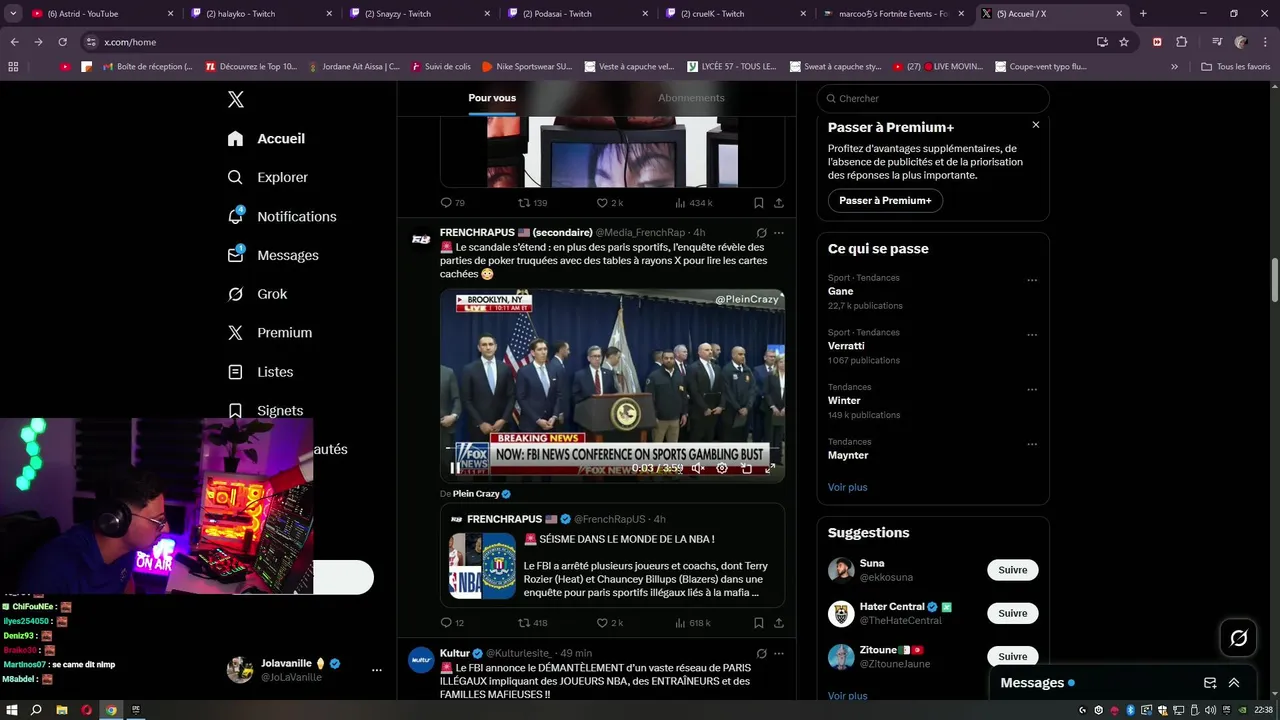Open the Plein Crazy source link

pos(482,494)
